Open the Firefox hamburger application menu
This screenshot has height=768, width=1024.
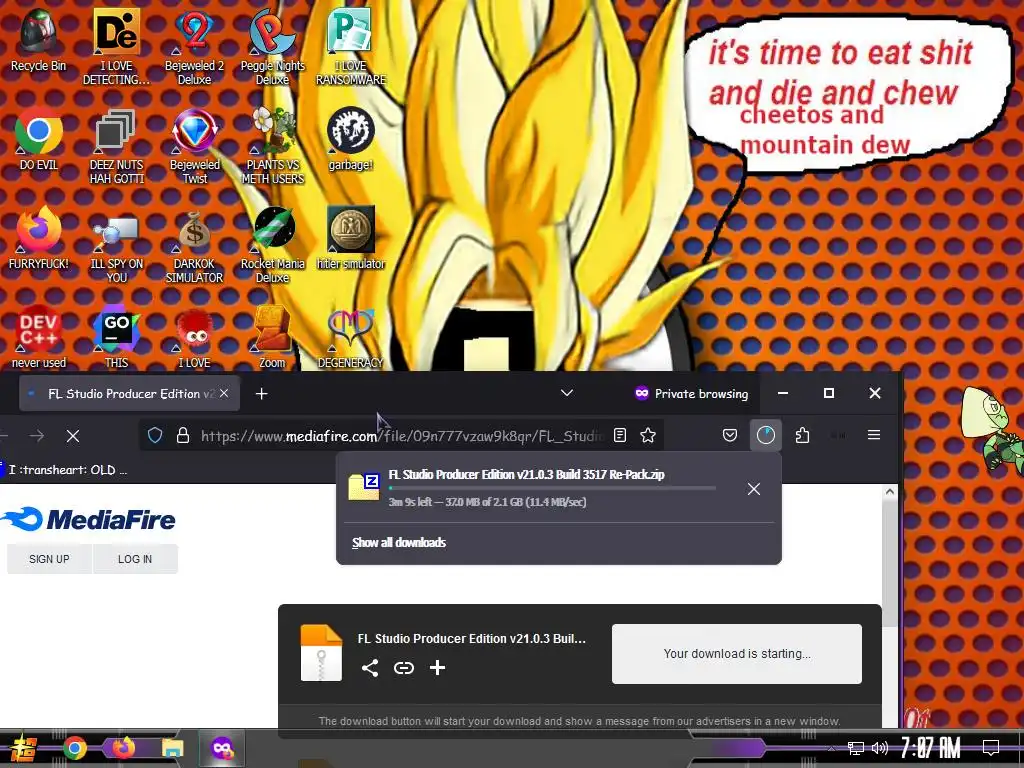pyautogui.click(x=874, y=435)
